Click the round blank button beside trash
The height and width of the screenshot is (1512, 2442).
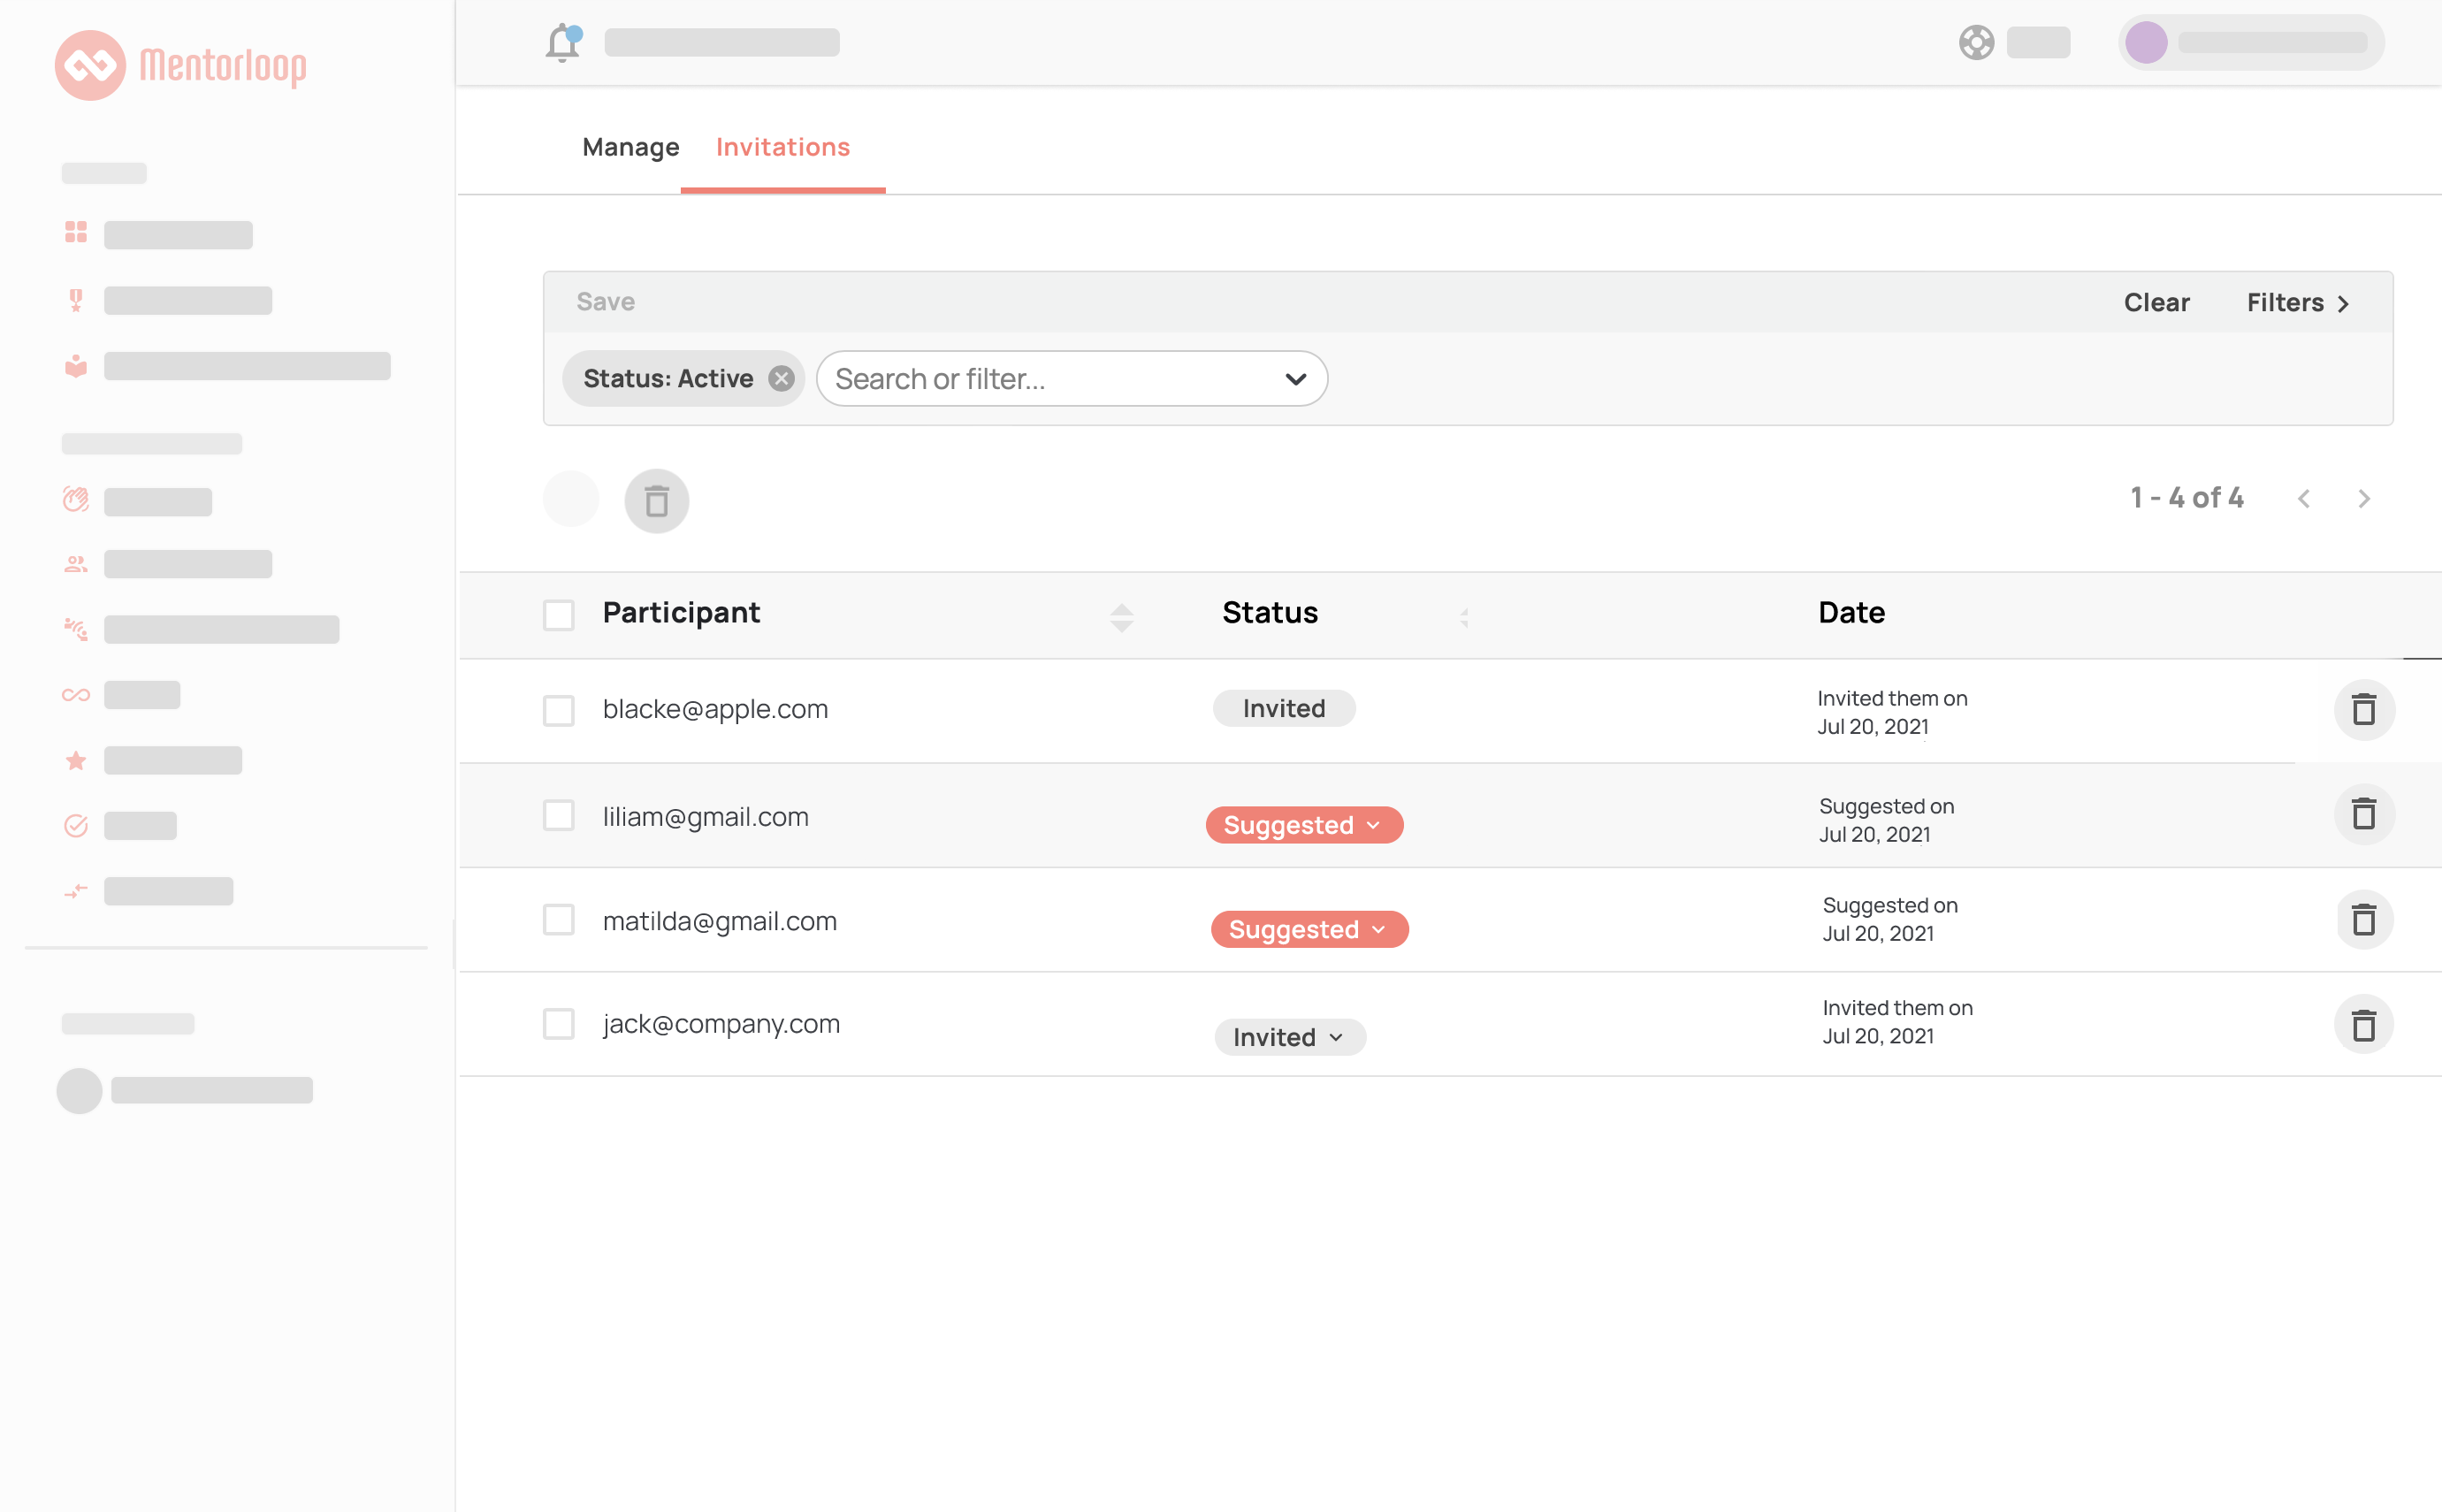(x=571, y=498)
